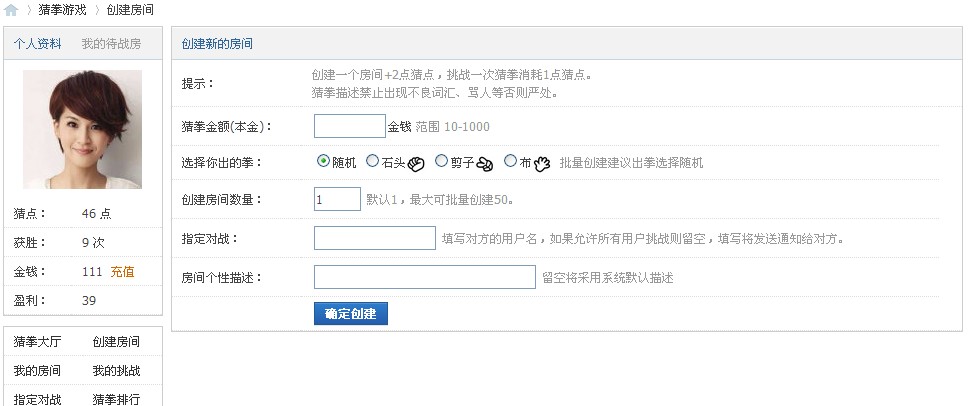Go to 我的房间 menu item
The width and height of the screenshot is (970, 406).
[x=37, y=371]
